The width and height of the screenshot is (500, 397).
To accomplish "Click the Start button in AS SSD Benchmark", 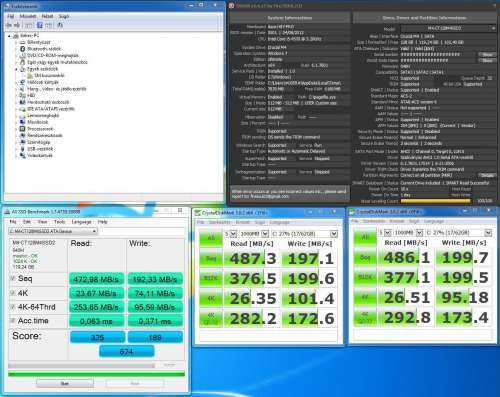I will pyautogui.click(x=65, y=383).
